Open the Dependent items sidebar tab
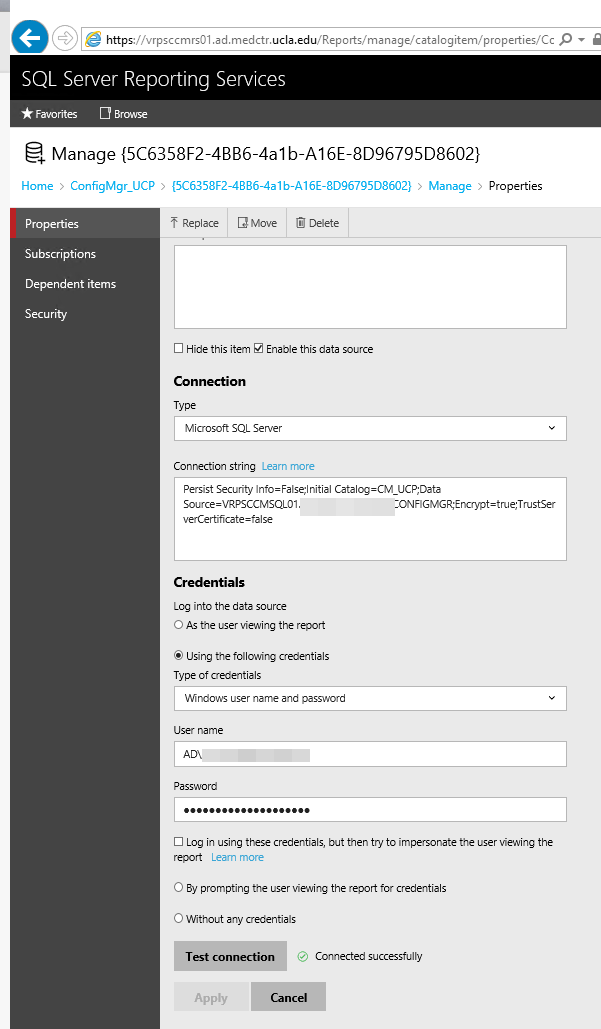This screenshot has width=601, height=1029. click(85, 284)
